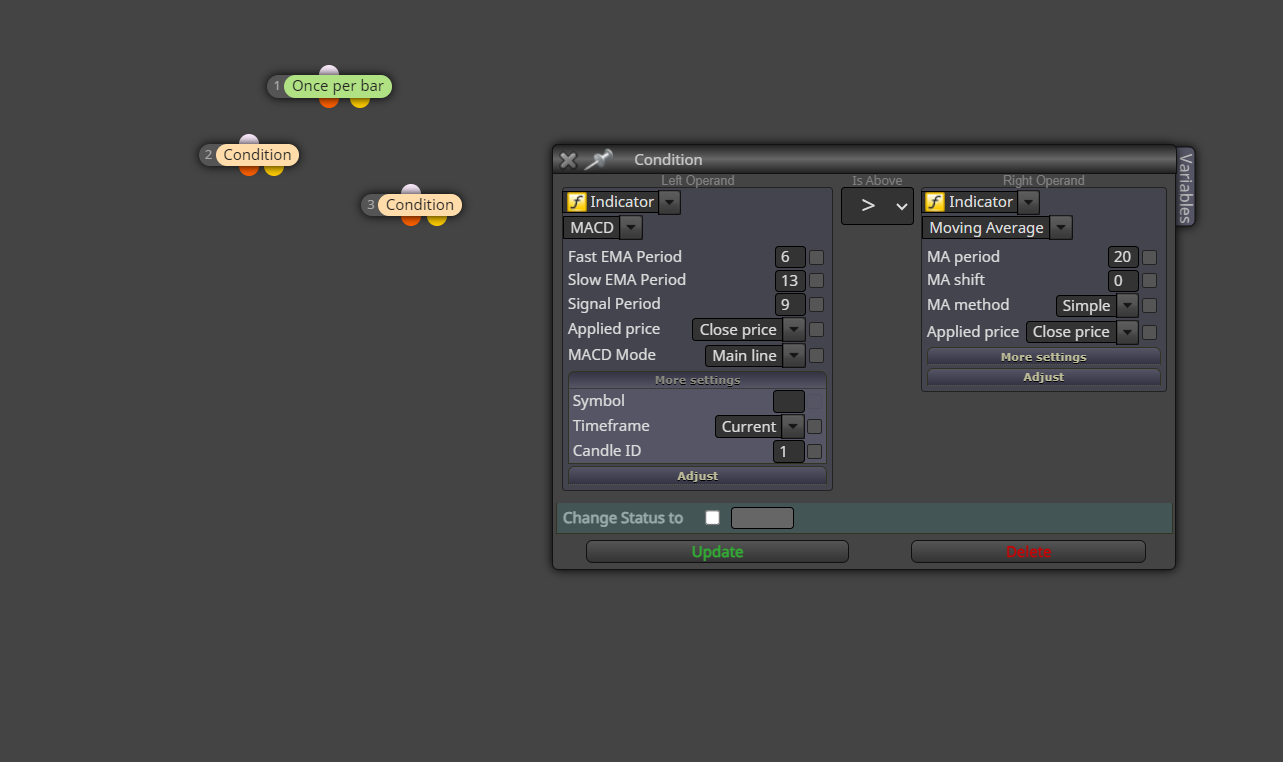Open the Is Above comparison operator dropdown
The width and height of the screenshot is (1283, 762).
(877, 206)
